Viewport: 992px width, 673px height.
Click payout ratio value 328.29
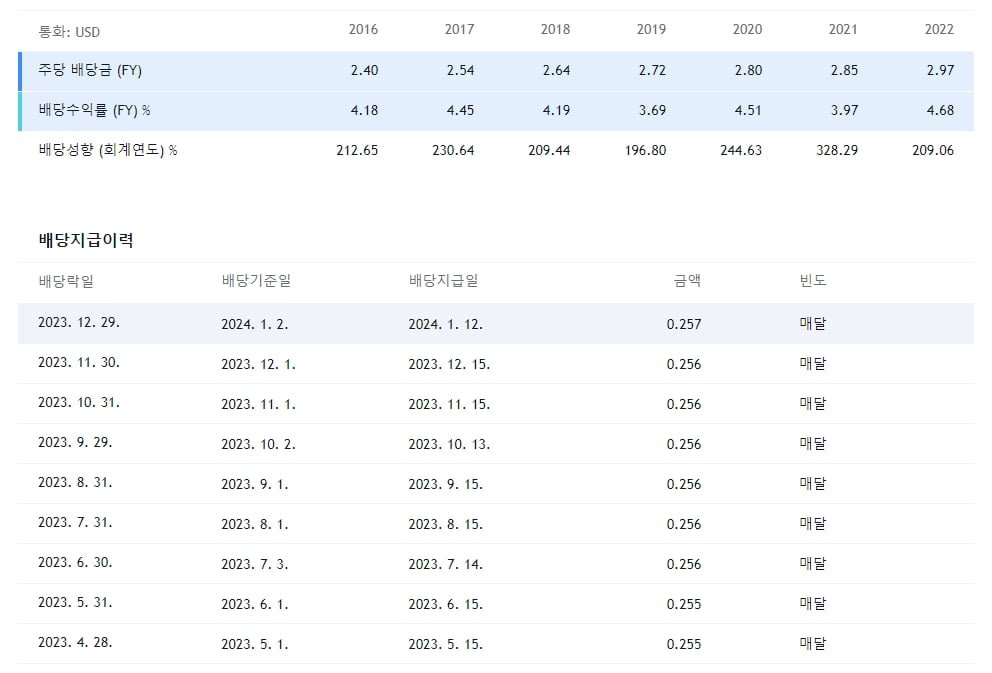(x=838, y=151)
